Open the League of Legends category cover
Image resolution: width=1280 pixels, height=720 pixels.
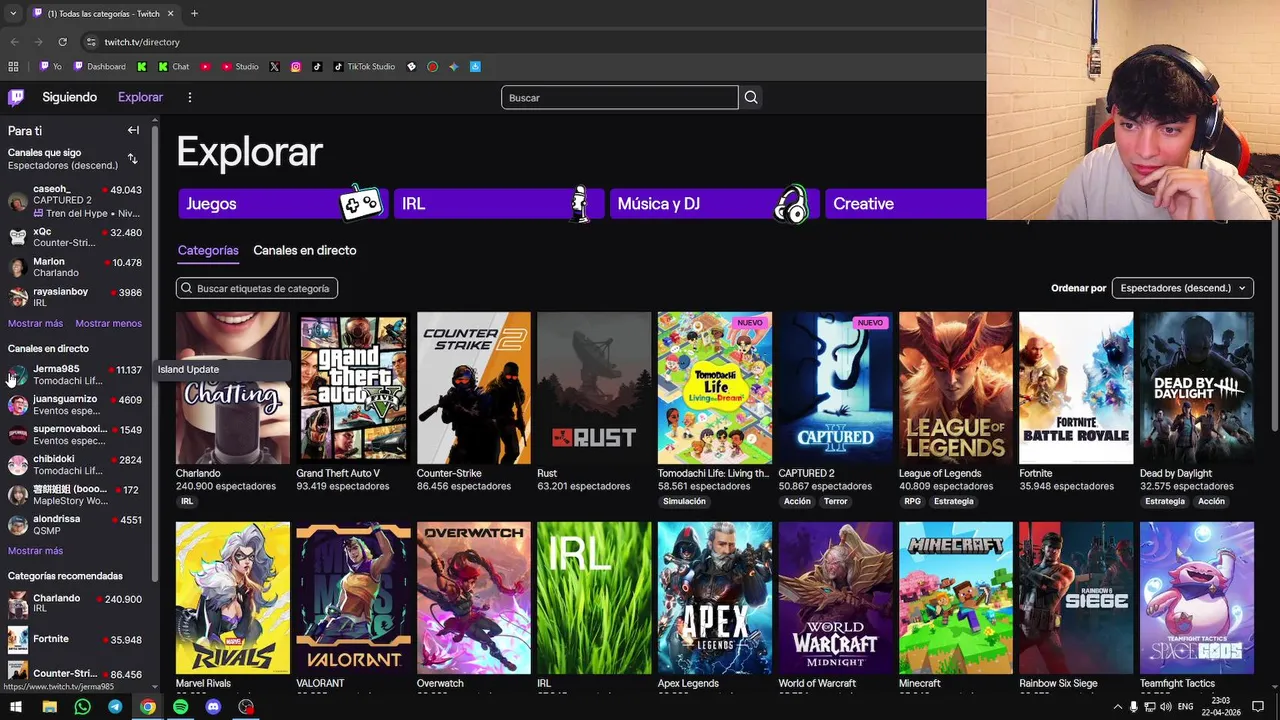[956, 388]
